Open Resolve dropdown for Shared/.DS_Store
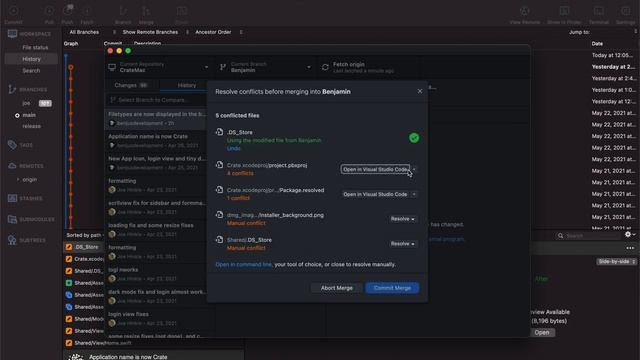The height and width of the screenshot is (360, 640). [402, 244]
